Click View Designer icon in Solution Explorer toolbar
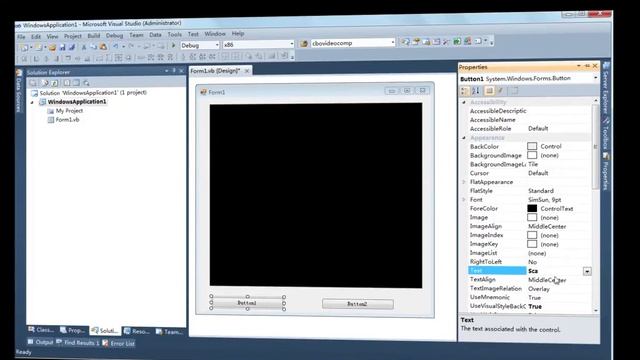640x360 pixels. click(76, 83)
